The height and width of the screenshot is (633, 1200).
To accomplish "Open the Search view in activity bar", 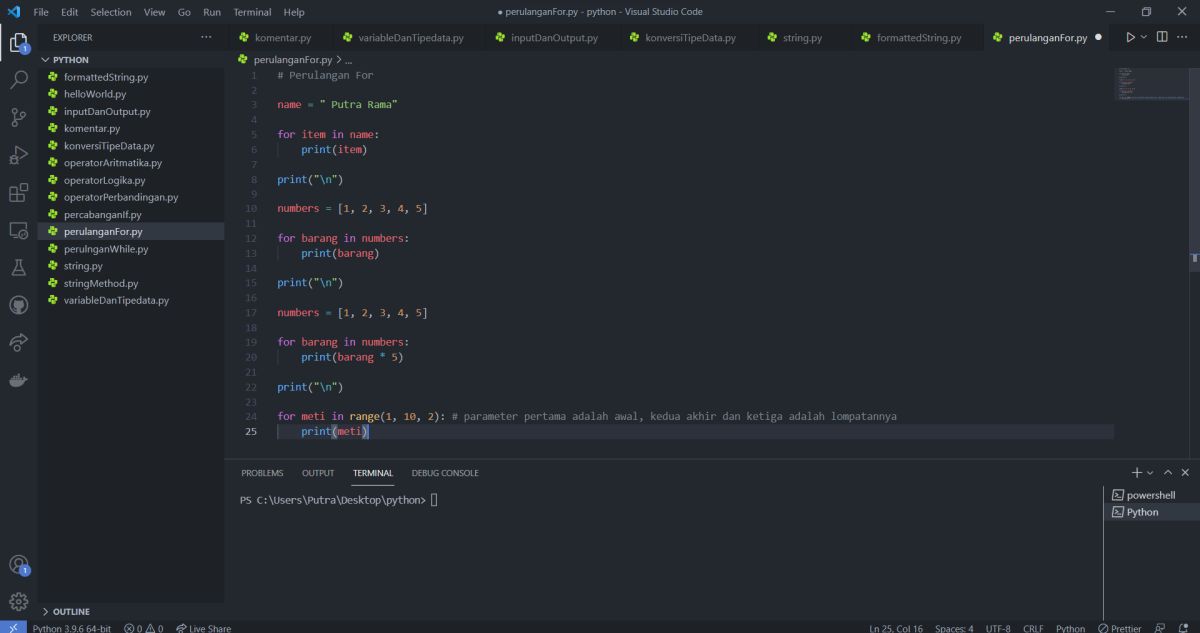I will tap(18, 80).
